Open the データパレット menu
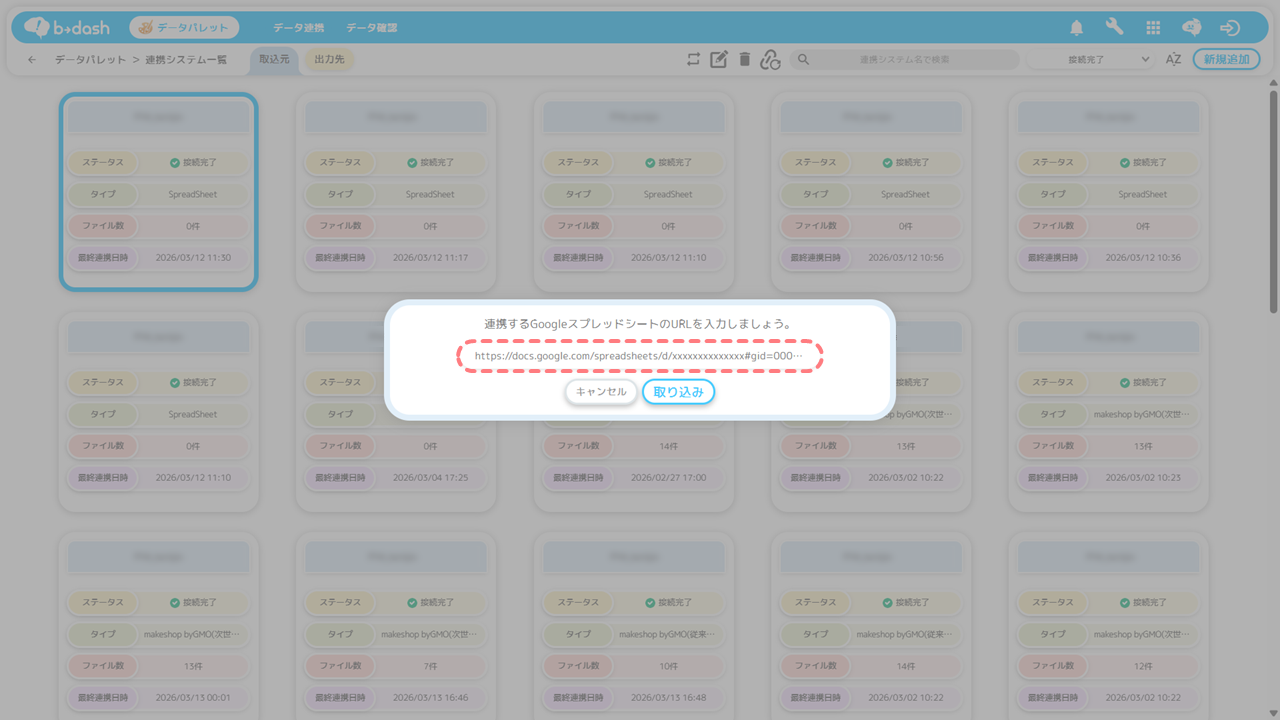This screenshot has height=720, width=1280. (x=184, y=28)
